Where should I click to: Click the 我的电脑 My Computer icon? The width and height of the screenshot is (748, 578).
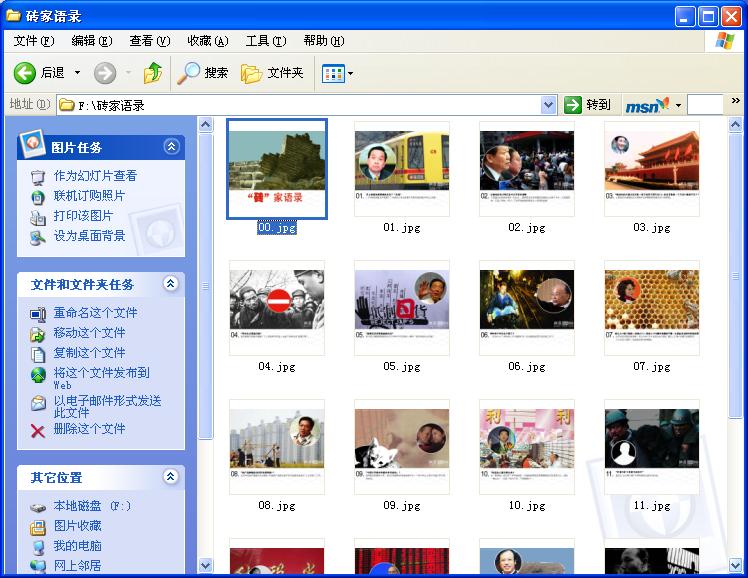38,547
